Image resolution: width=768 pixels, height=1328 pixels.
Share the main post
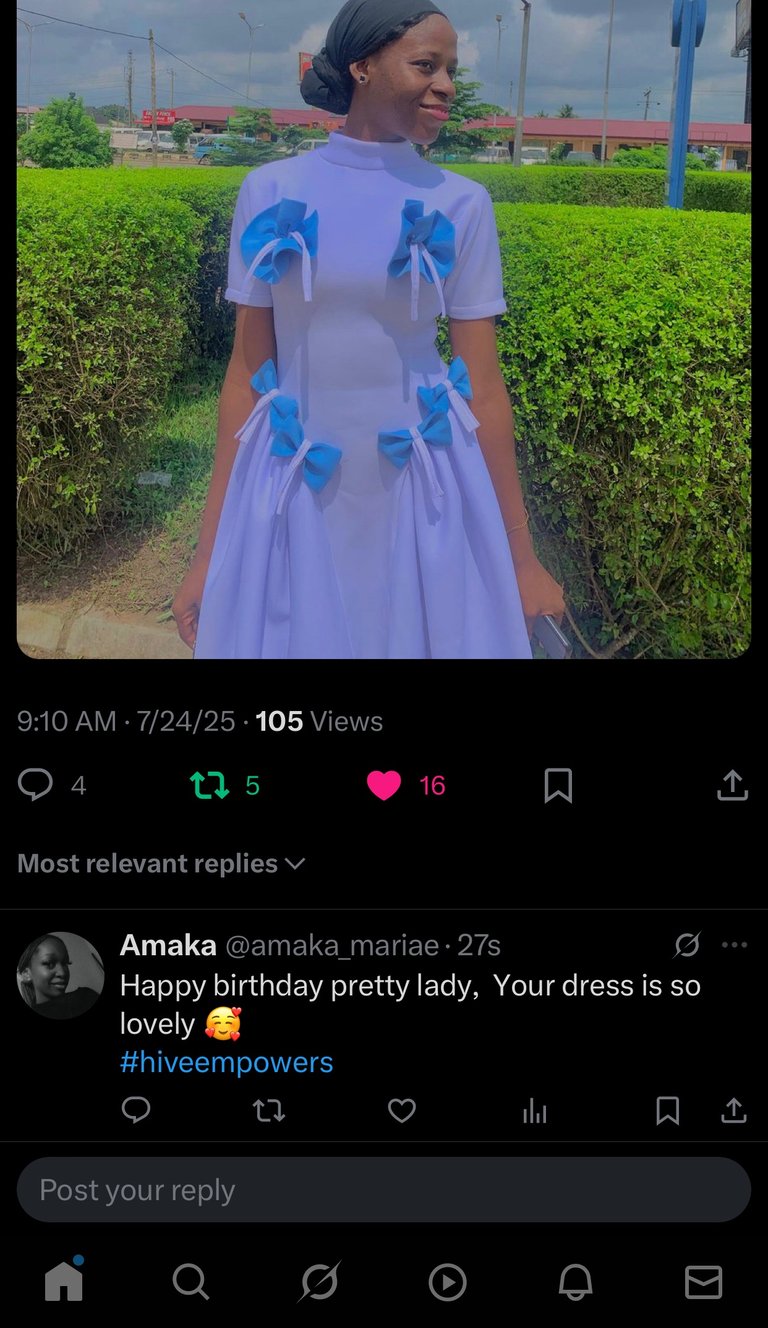[x=732, y=786]
